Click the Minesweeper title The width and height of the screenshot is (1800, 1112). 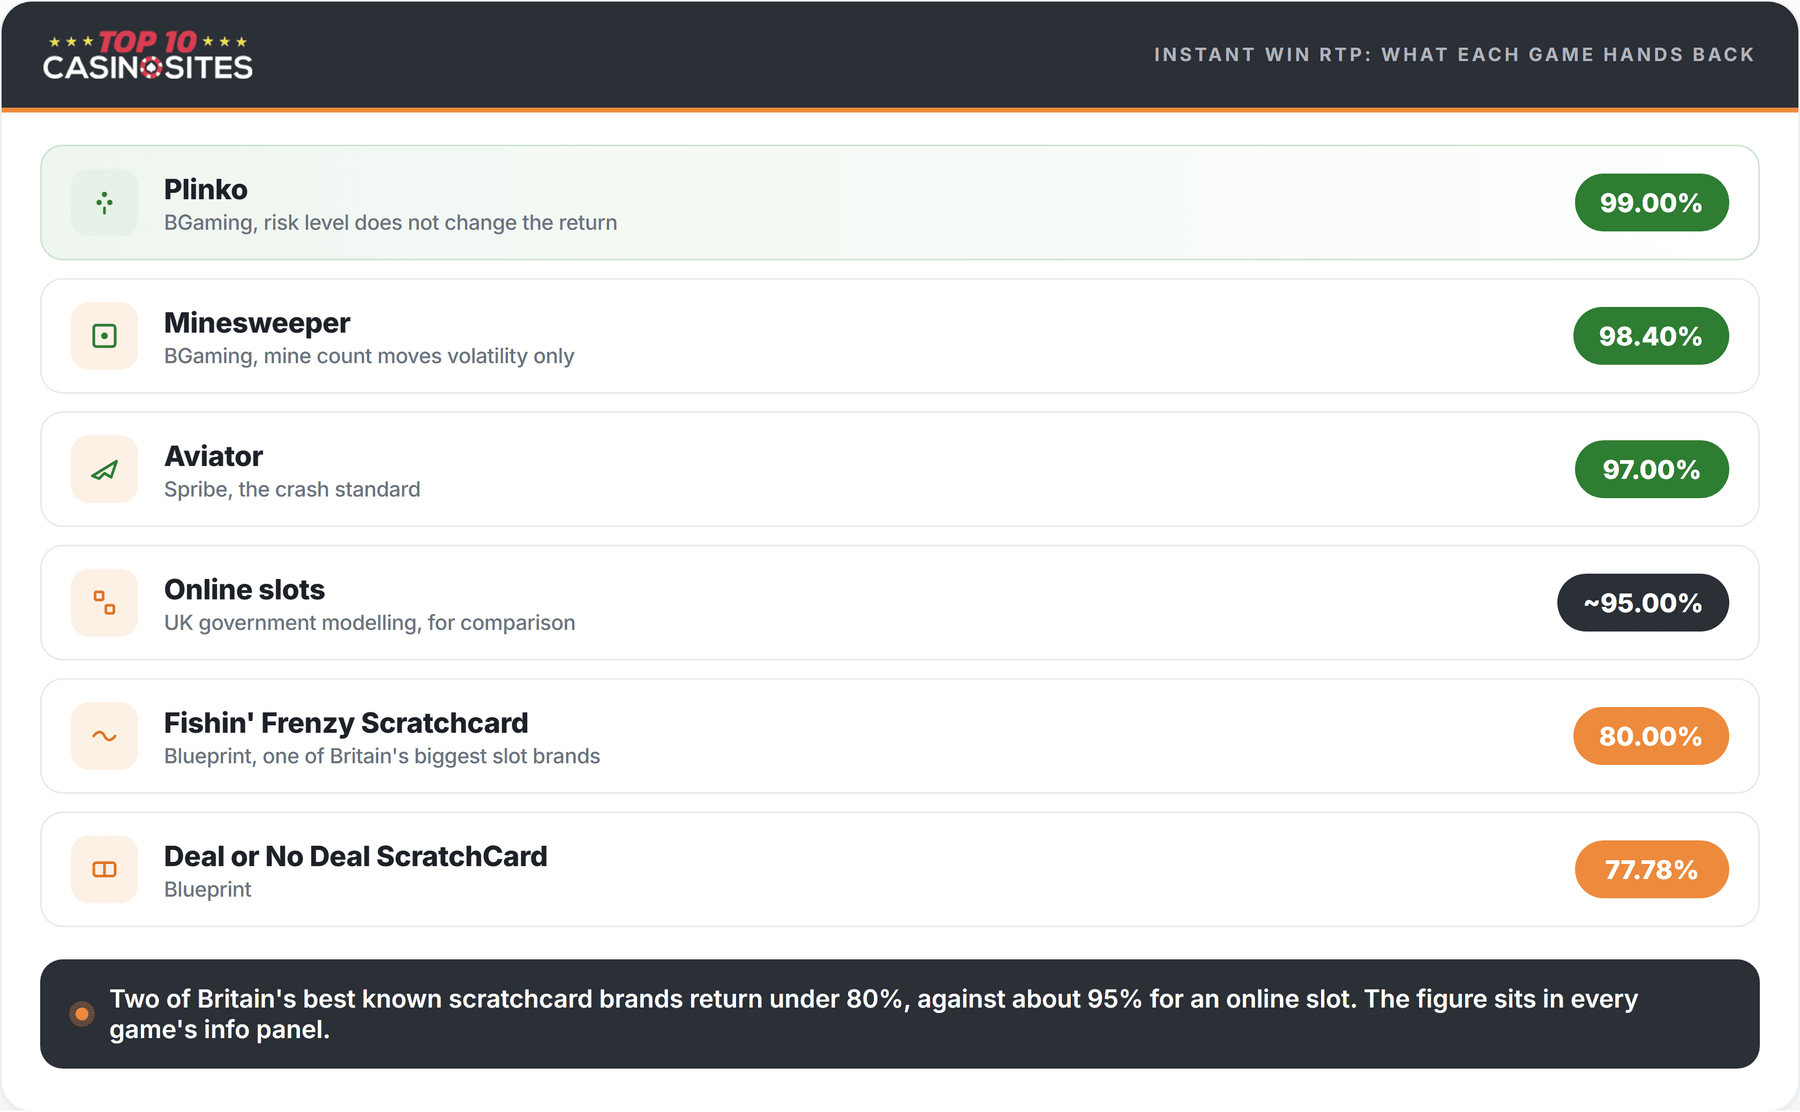pyautogui.click(x=257, y=323)
